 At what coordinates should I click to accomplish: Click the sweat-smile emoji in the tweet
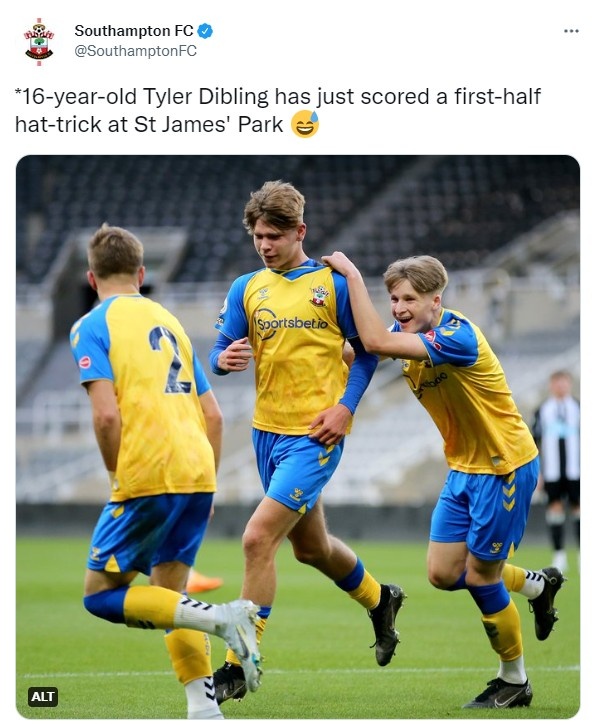305,124
